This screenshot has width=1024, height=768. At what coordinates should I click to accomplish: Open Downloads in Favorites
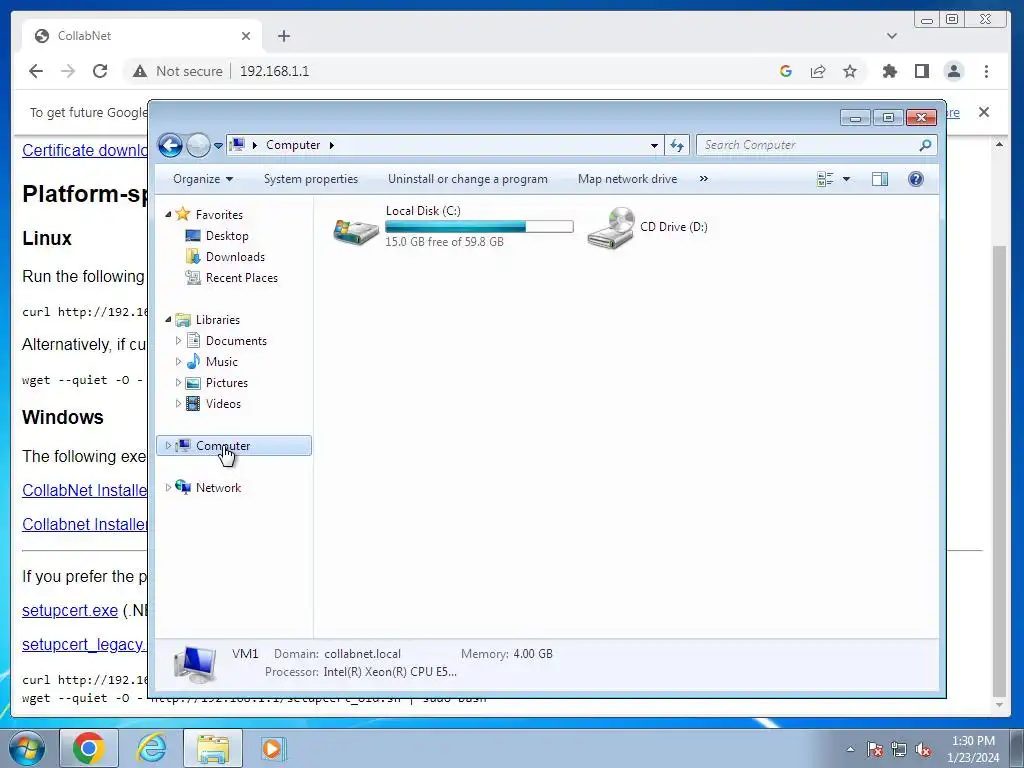[235, 257]
